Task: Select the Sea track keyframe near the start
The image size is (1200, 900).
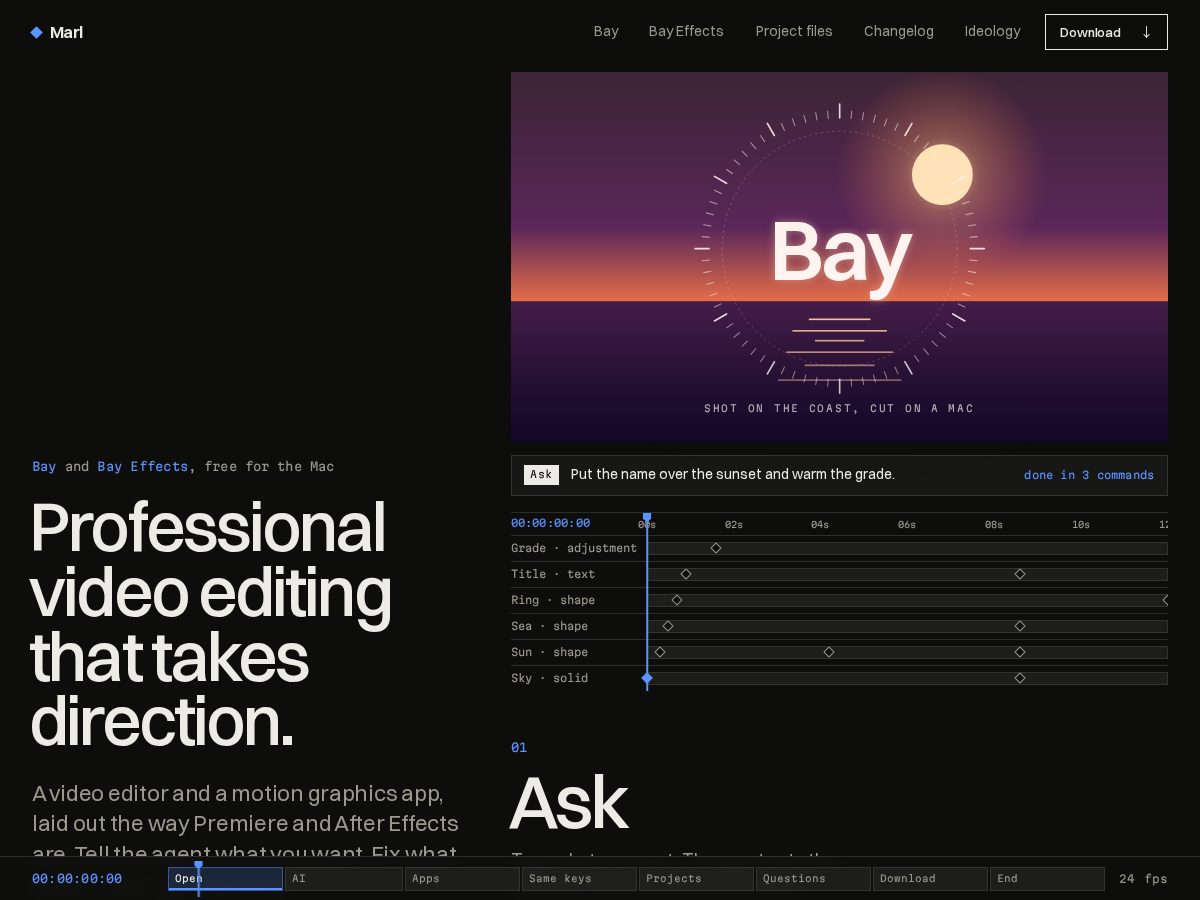Action: pos(668,626)
